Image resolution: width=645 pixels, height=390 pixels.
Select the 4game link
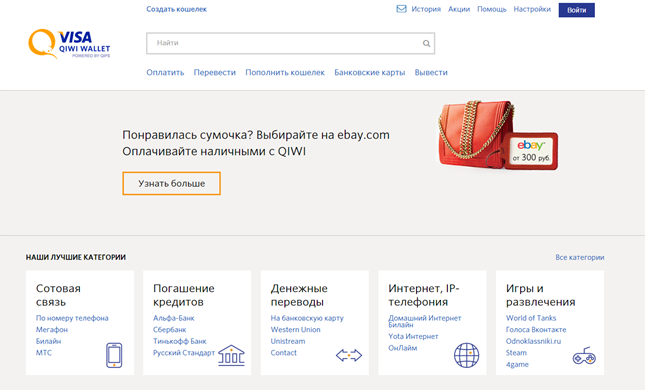517,364
